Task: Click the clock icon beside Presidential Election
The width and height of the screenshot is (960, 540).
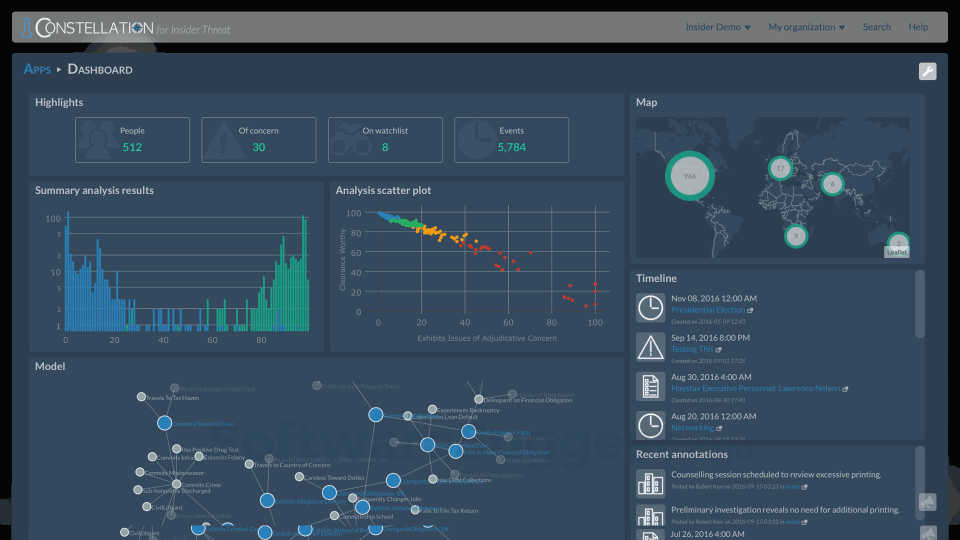Action: coord(650,307)
